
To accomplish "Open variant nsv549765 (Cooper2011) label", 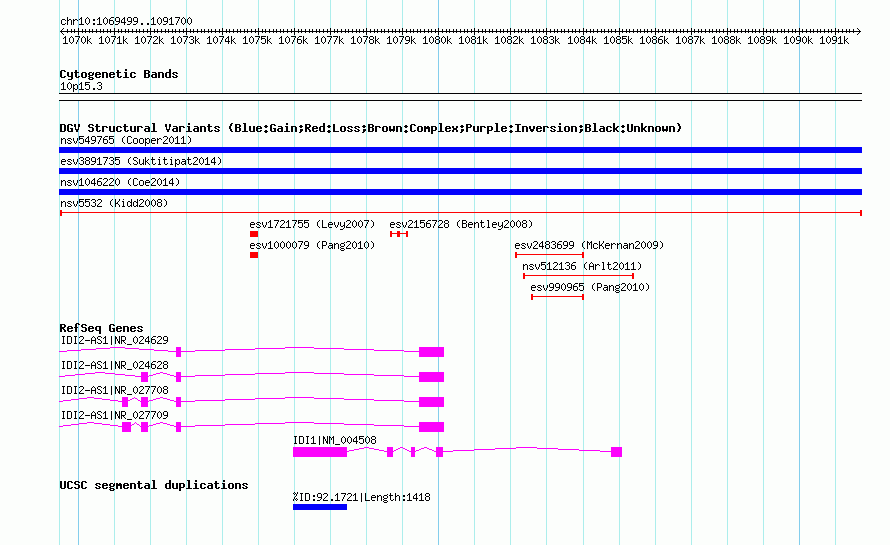I will point(126,140).
